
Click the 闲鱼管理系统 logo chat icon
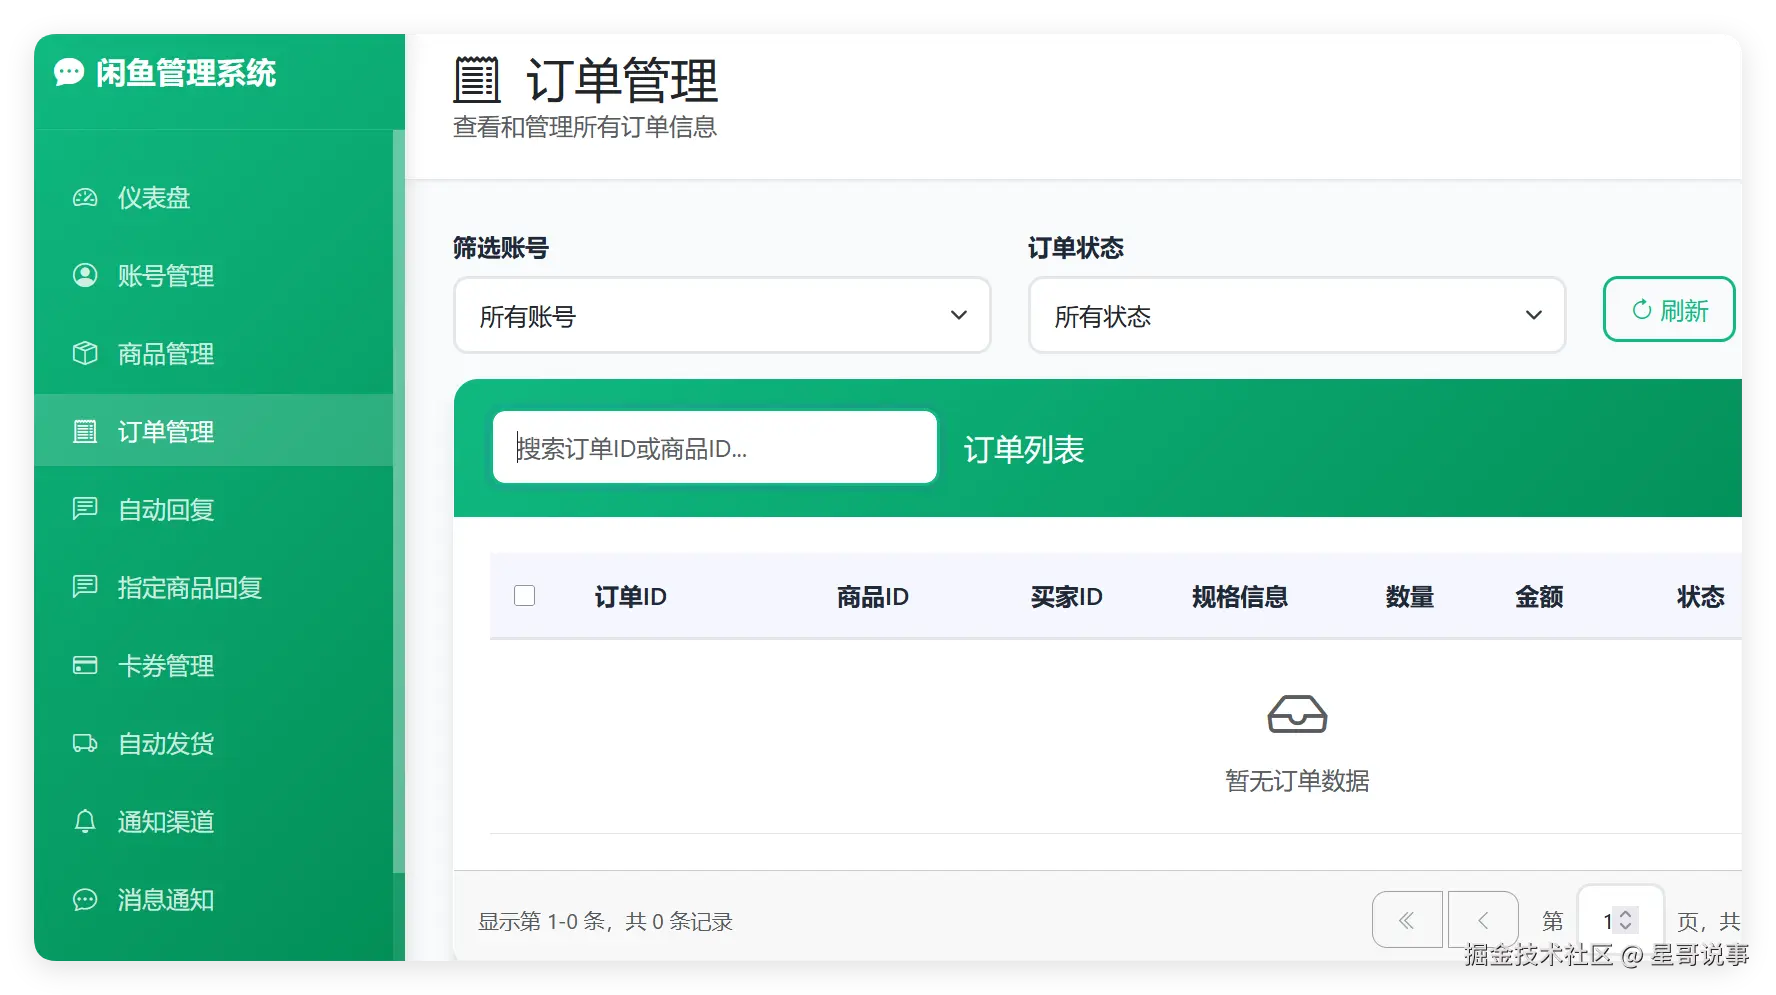pyautogui.click(x=68, y=72)
